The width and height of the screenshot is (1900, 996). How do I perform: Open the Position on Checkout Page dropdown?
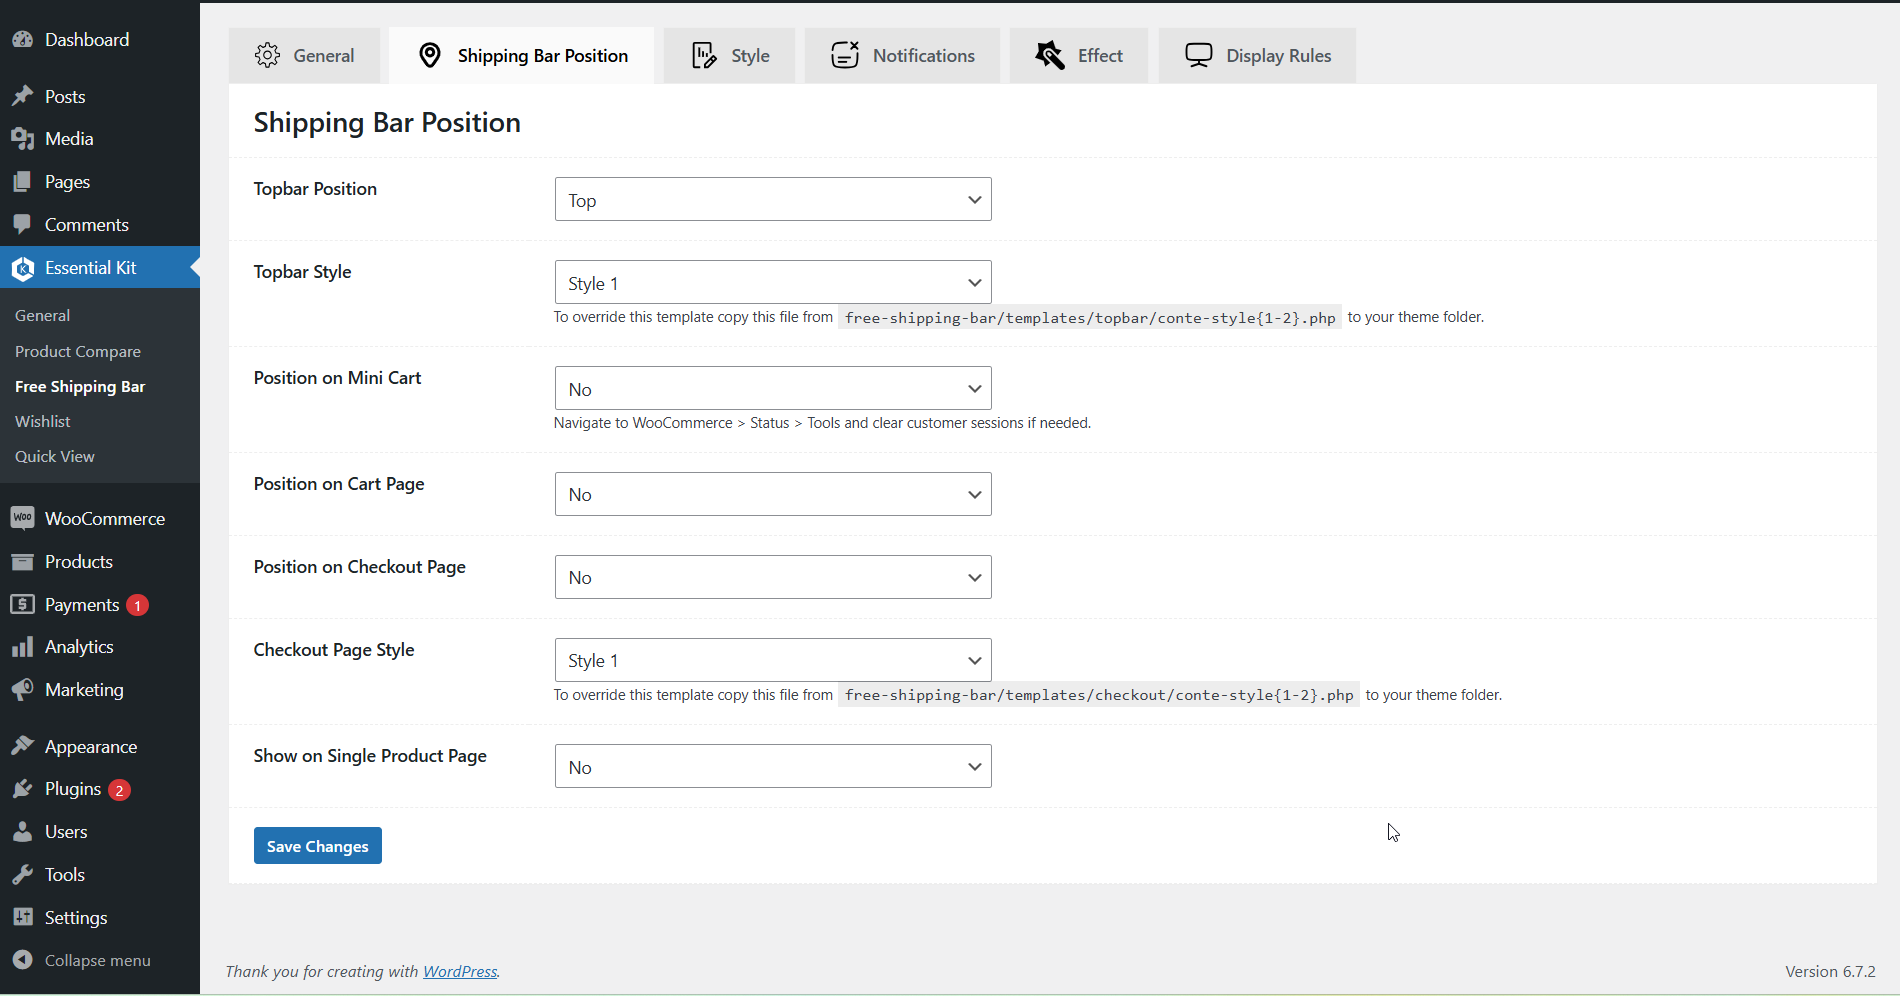point(773,577)
